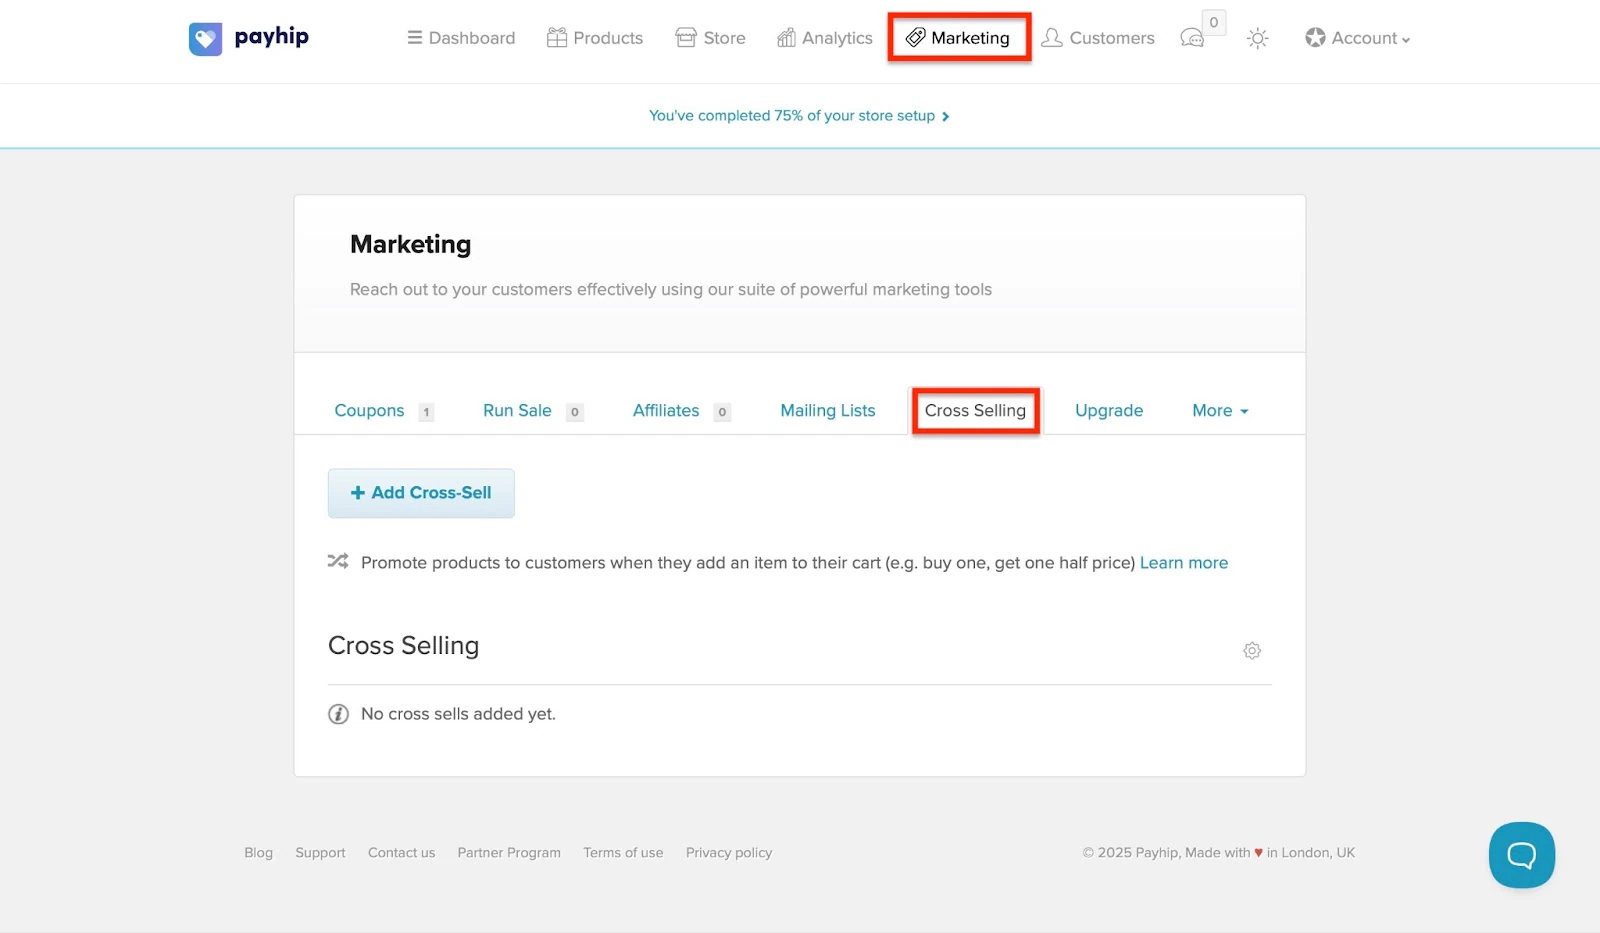This screenshot has height=933, width=1600.
Task: Follow the Learn more link
Action: point(1184,563)
